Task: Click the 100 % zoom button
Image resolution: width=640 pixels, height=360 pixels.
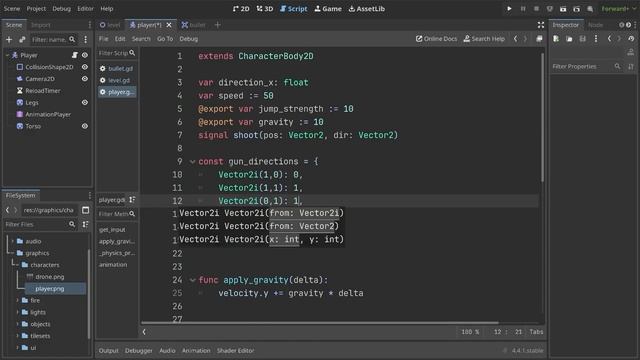Action: 470,332
